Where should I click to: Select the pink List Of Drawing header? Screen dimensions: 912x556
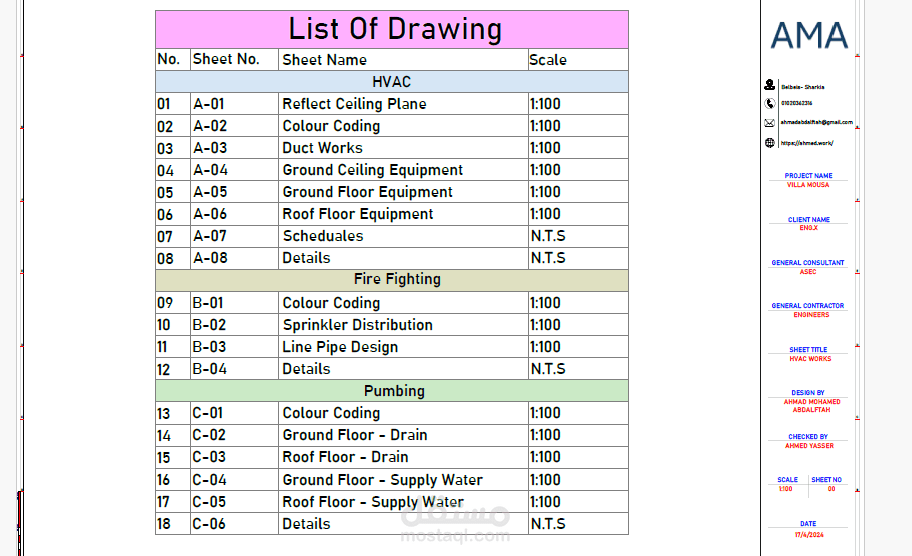coord(391,30)
